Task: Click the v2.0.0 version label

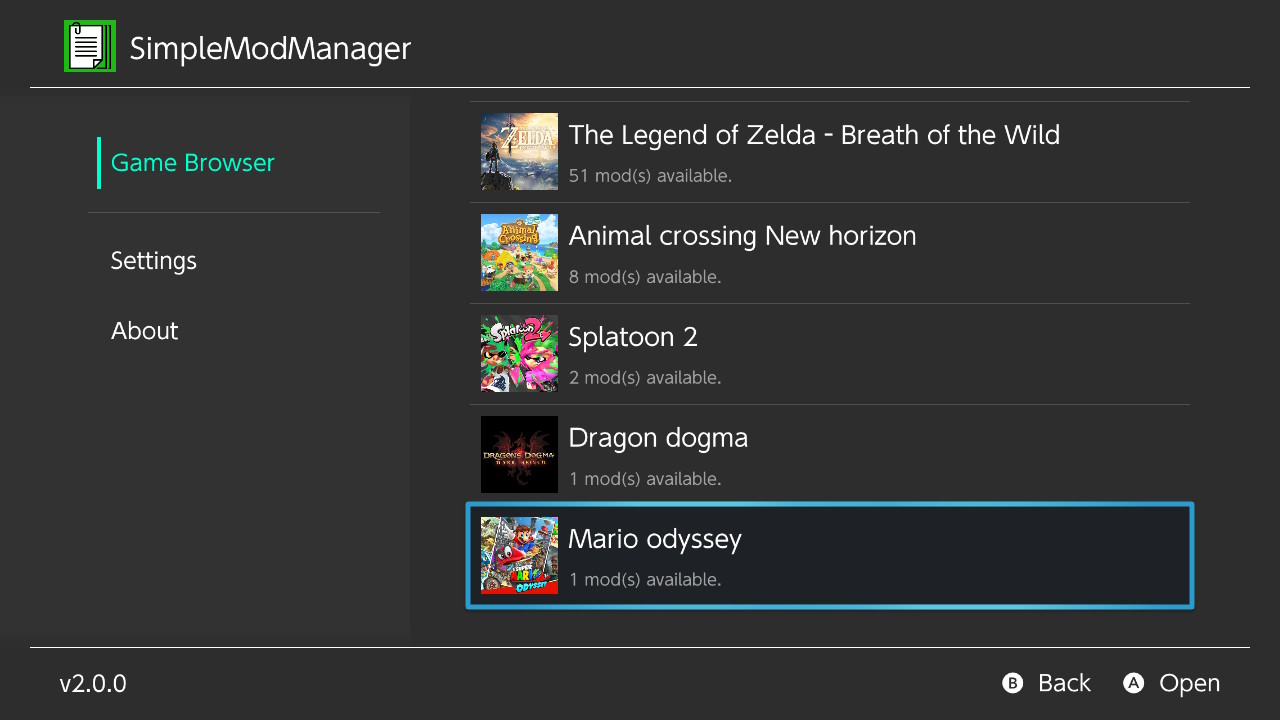Action: click(x=93, y=684)
